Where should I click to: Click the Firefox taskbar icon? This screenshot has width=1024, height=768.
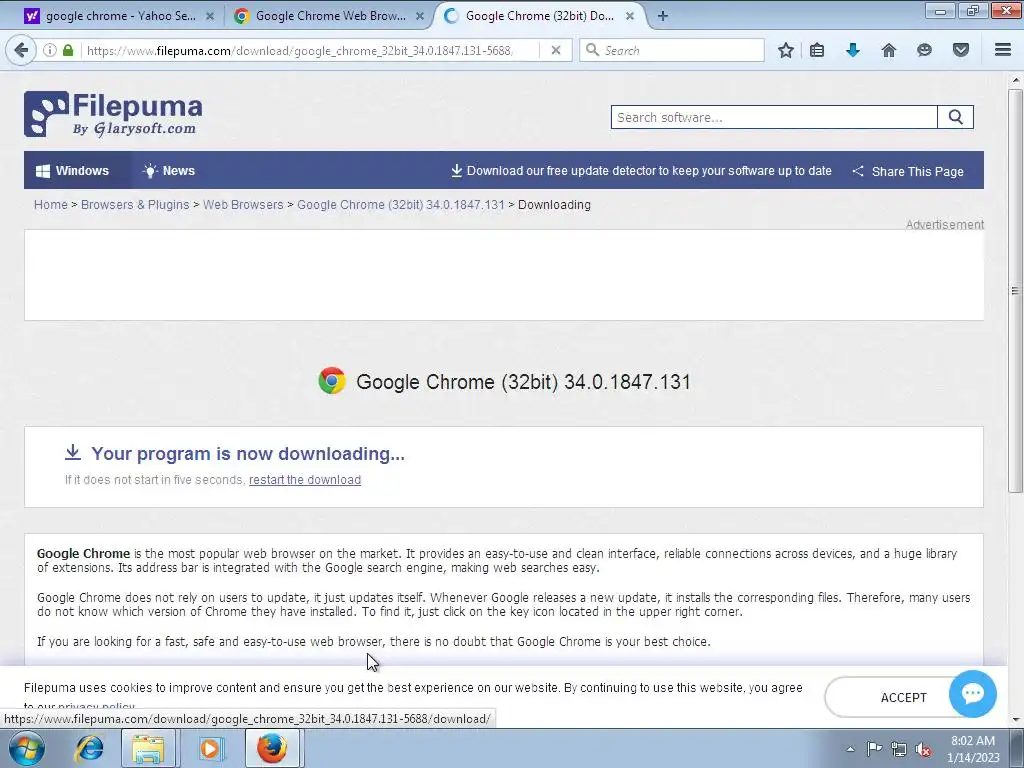point(272,748)
